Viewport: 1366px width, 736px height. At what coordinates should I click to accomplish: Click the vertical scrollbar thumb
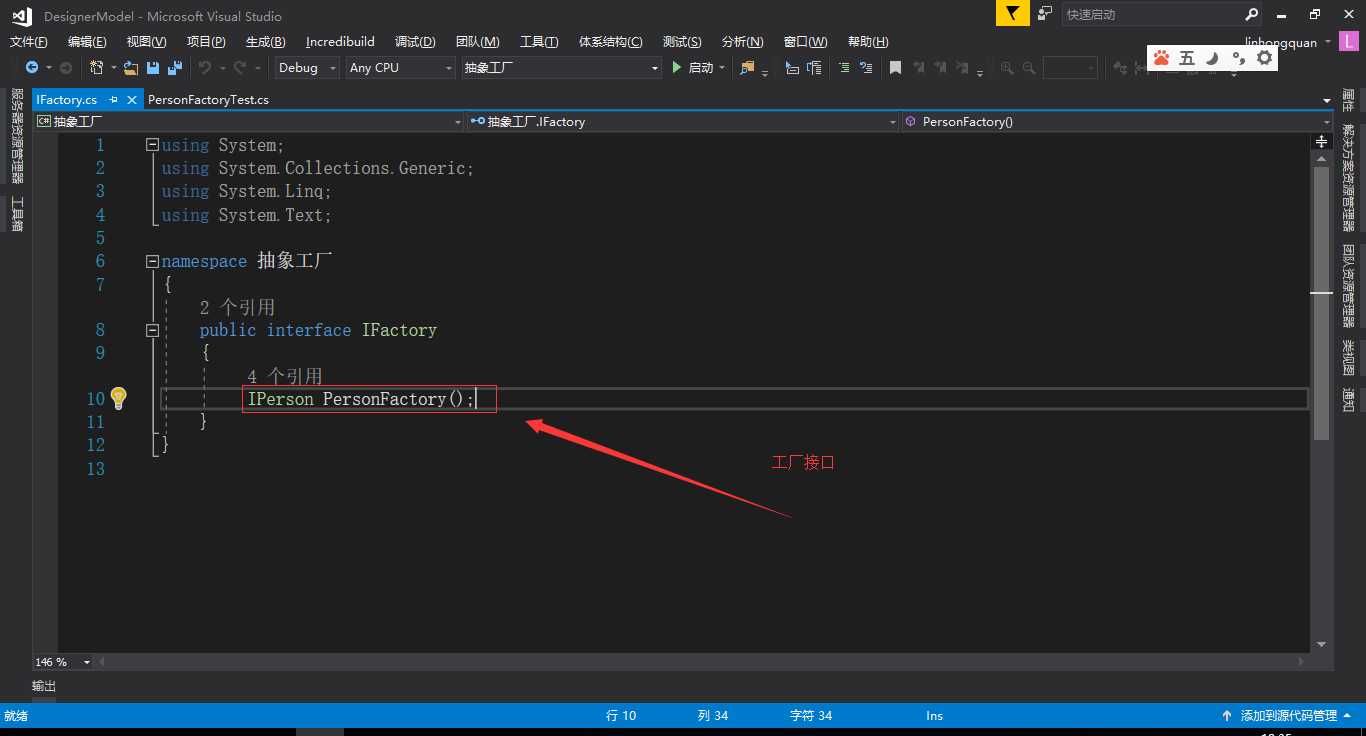click(x=1321, y=303)
